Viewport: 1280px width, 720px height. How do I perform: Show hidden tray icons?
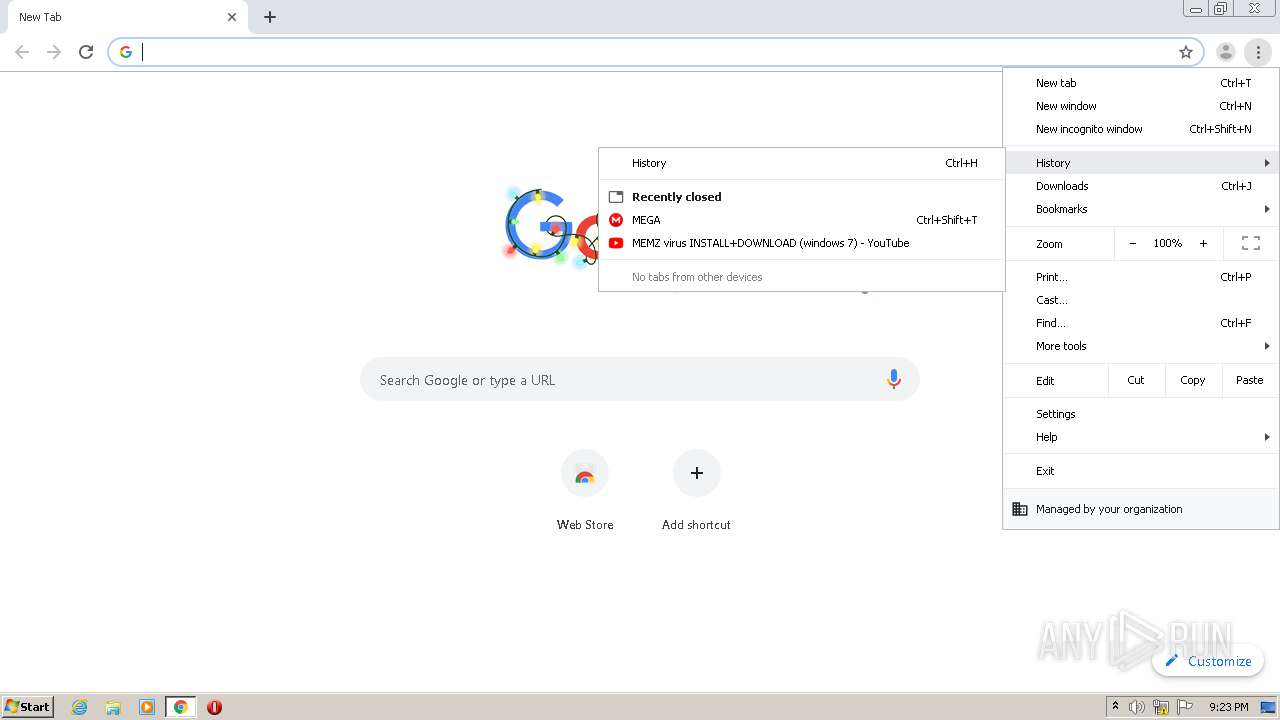1115,707
